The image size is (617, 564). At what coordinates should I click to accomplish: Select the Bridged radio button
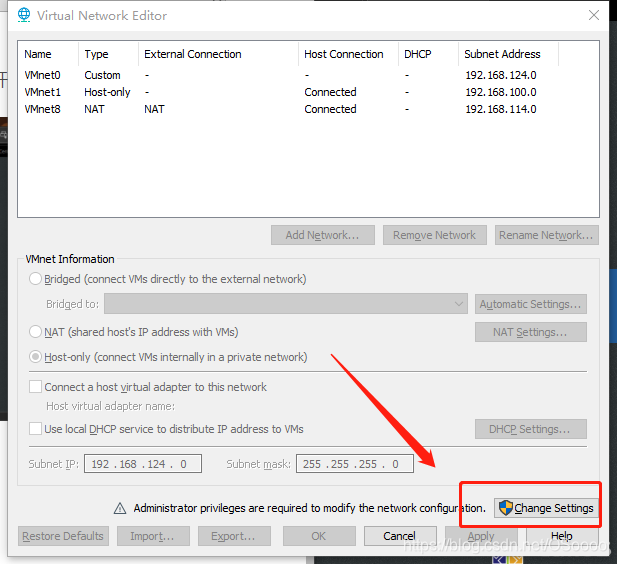tap(35, 279)
